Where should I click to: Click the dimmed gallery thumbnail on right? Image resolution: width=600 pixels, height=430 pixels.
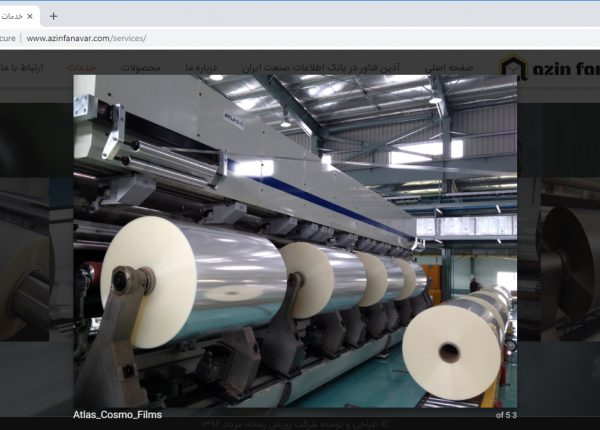click(x=560, y=260)
